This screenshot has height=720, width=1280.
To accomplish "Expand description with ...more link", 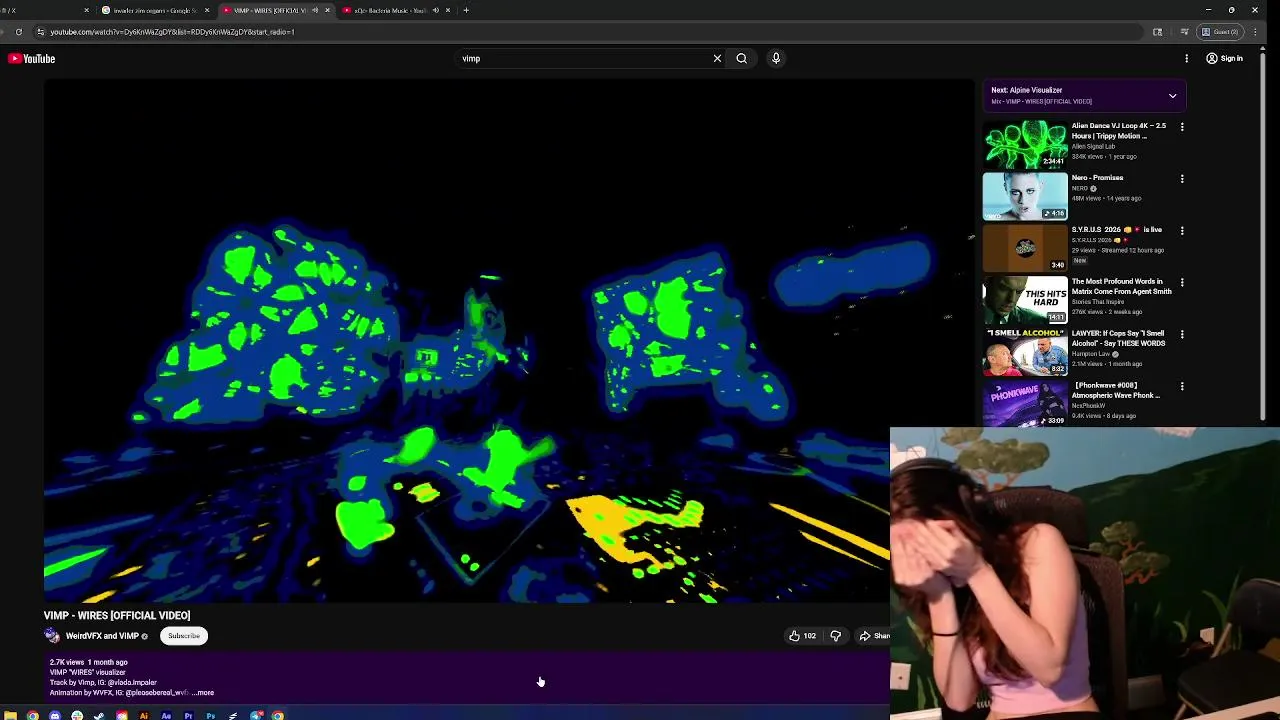I will (203, 692).
